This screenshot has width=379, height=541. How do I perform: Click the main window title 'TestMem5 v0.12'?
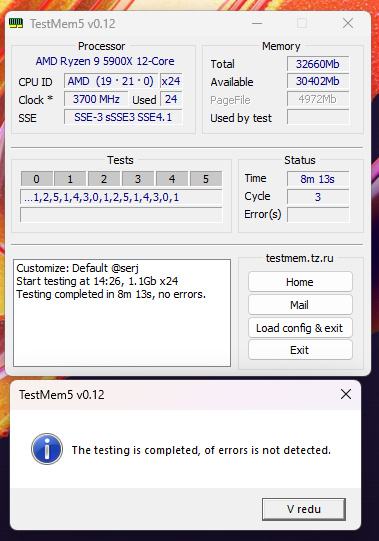72,24
